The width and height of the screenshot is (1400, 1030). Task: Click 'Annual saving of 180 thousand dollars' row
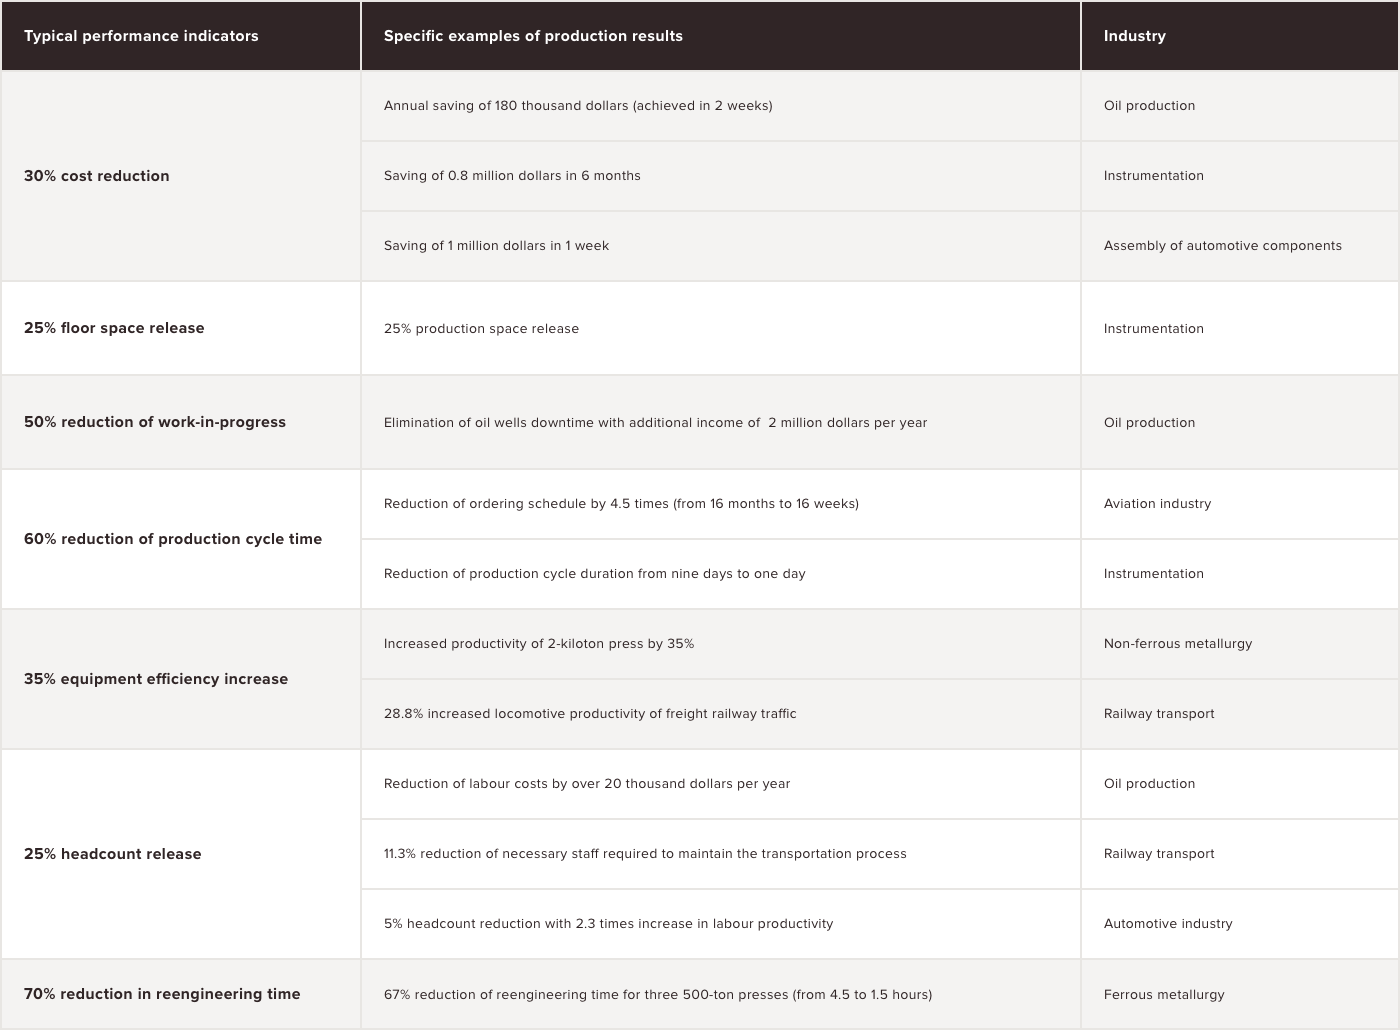click(578, 106)
